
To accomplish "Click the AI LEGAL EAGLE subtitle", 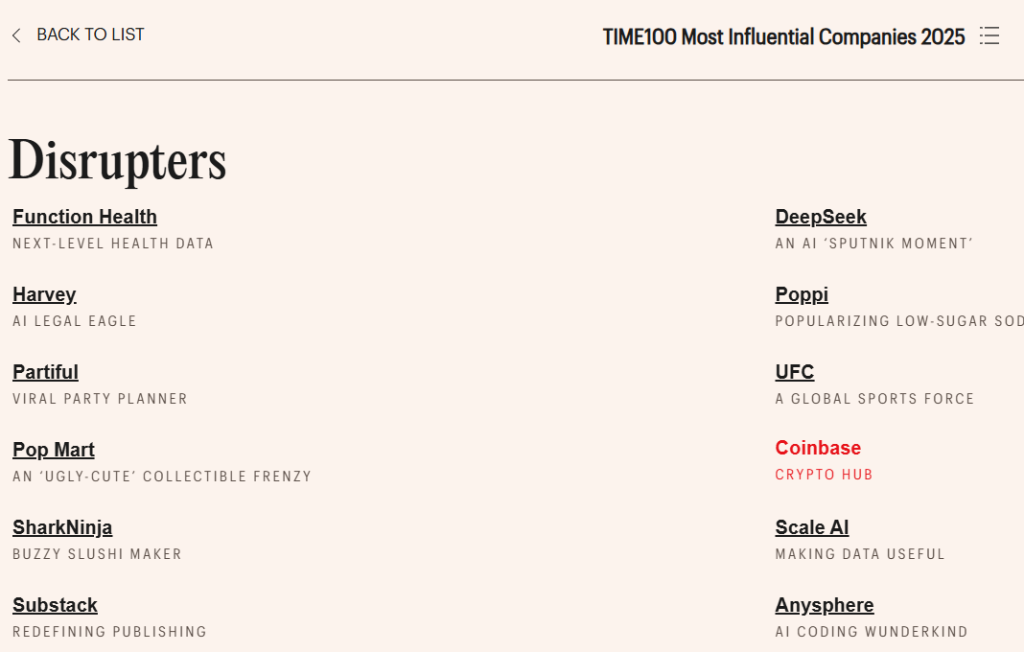I will pos(74,321).
